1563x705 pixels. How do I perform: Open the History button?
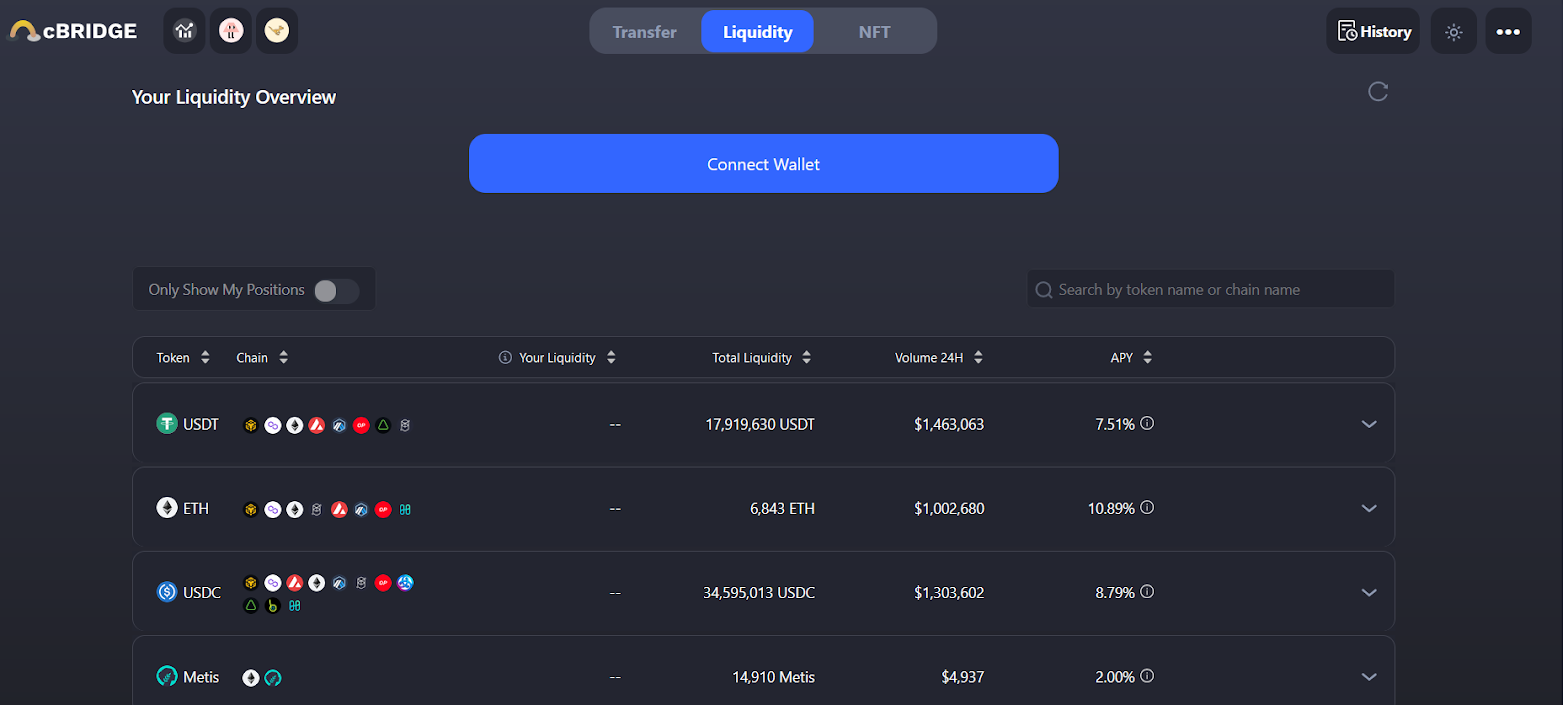point(1373,32)
